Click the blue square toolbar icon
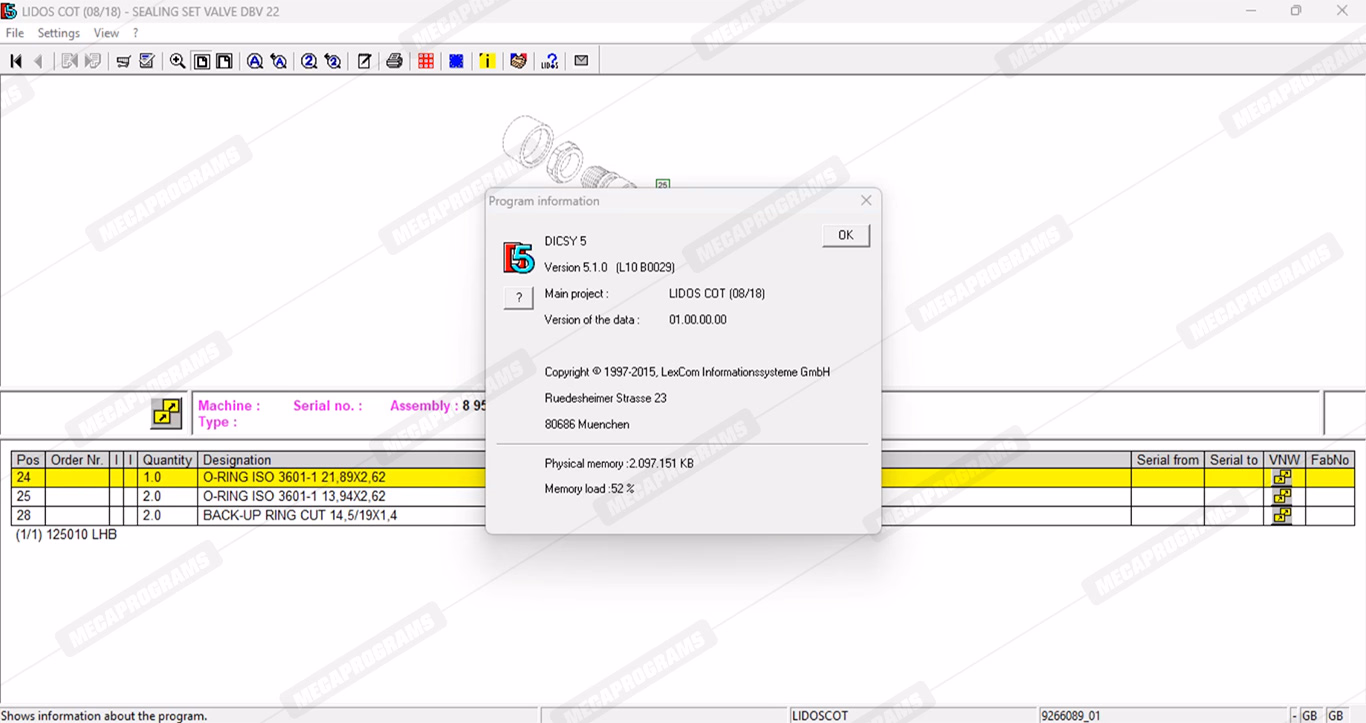Image resolution: width=1366 pixels, height=723 pixels. click(456, 62)
